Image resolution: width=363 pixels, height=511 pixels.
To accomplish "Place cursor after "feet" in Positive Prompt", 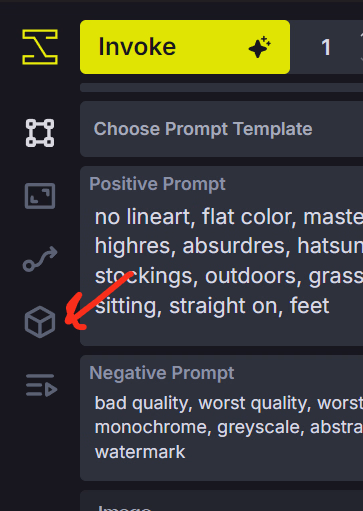I will coord(330,306).
